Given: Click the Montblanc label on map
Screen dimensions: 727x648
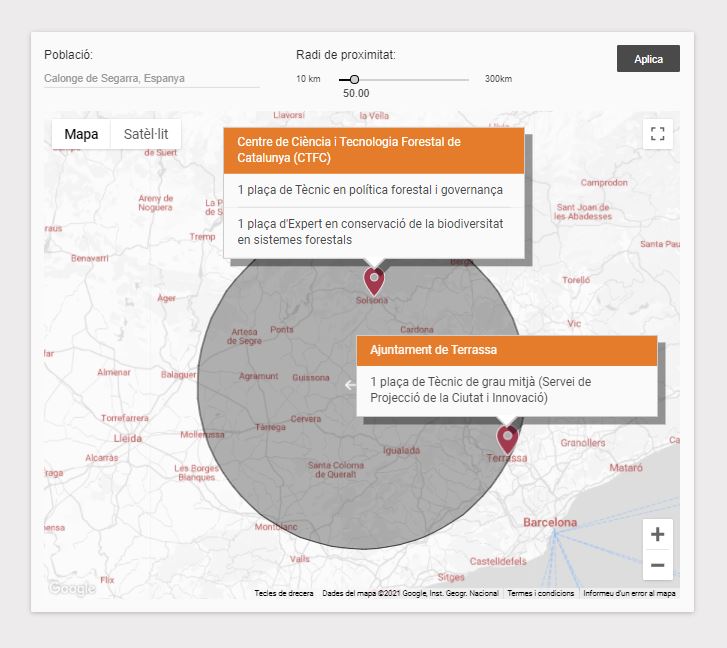Looking at the screenshot, I should [x=276, y=527].
